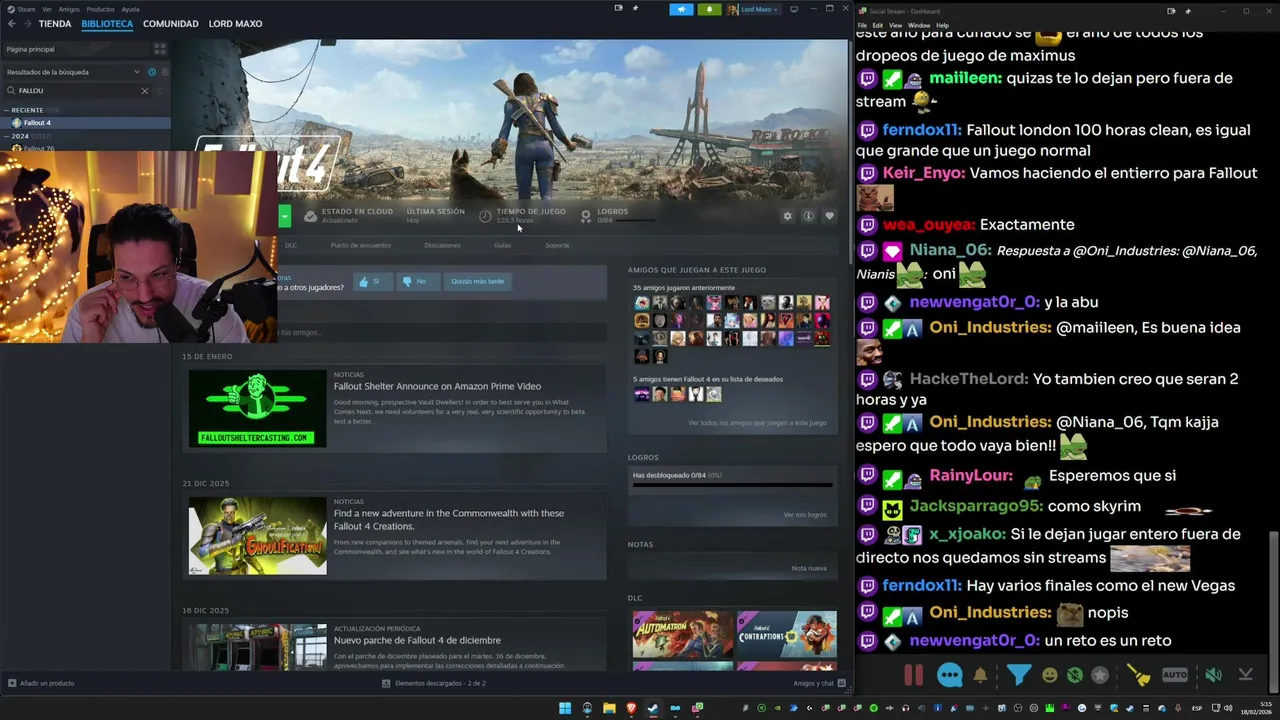Clear the FALLOU search text
The height and width of the screenshot is (720, 1280).
coord(144,91)
